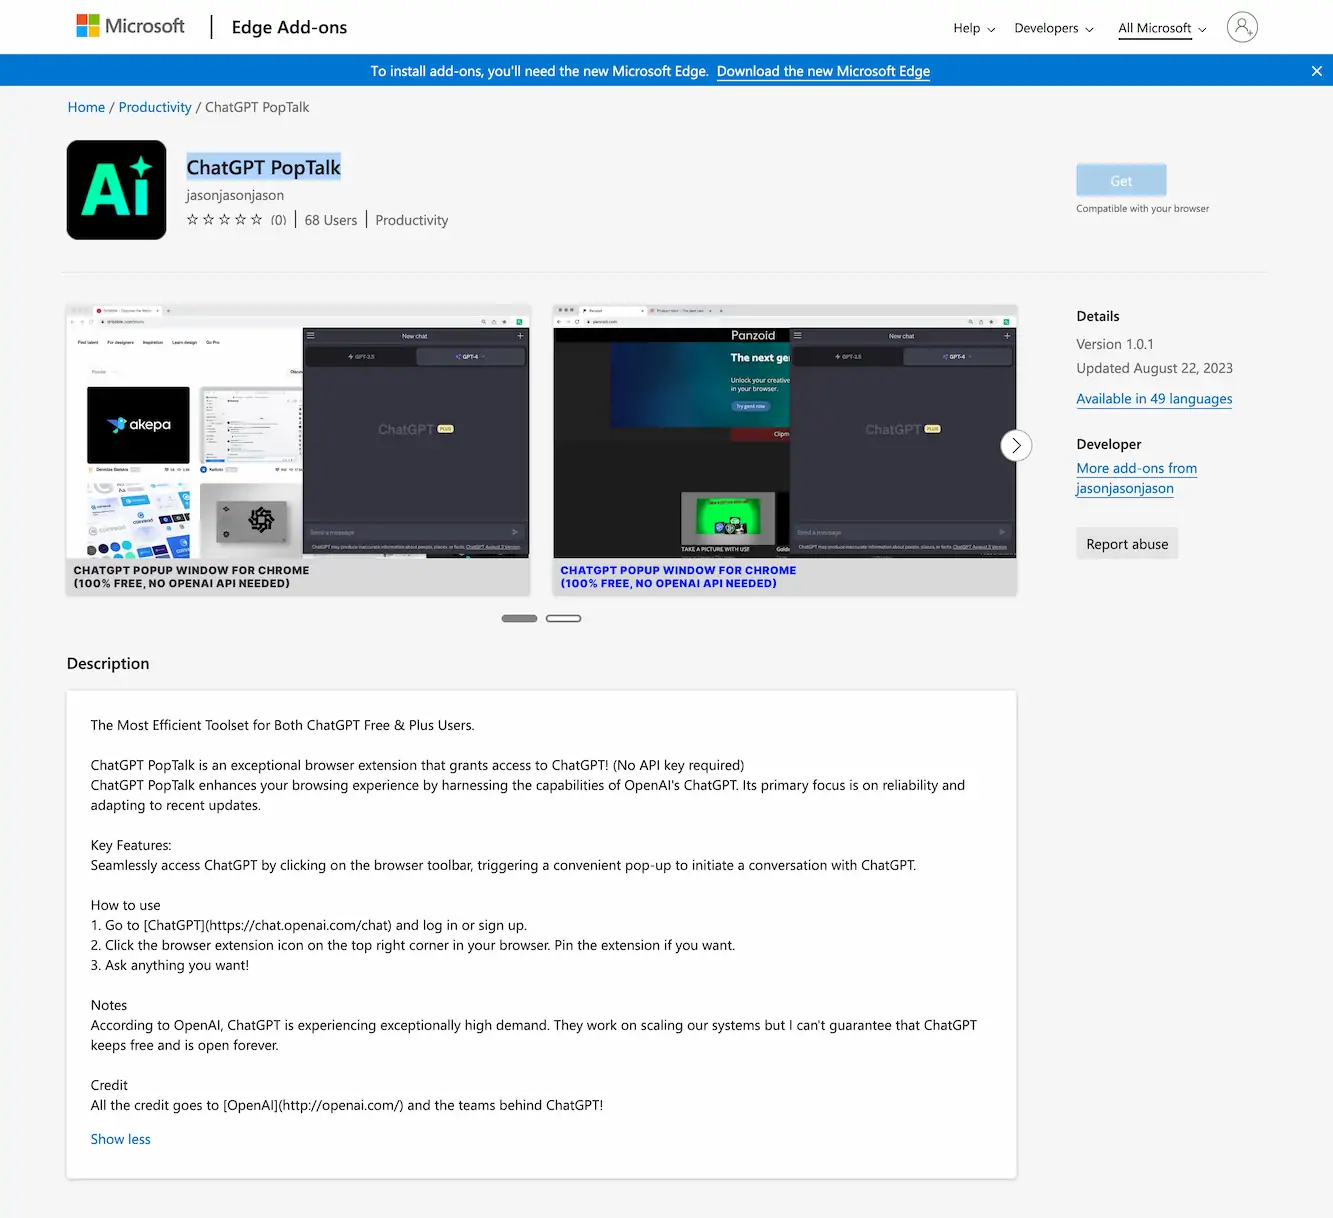1333x1218 pixels.
Task: Click the ChatGPT PopTalk AI app icon
Action: point(117,190)
